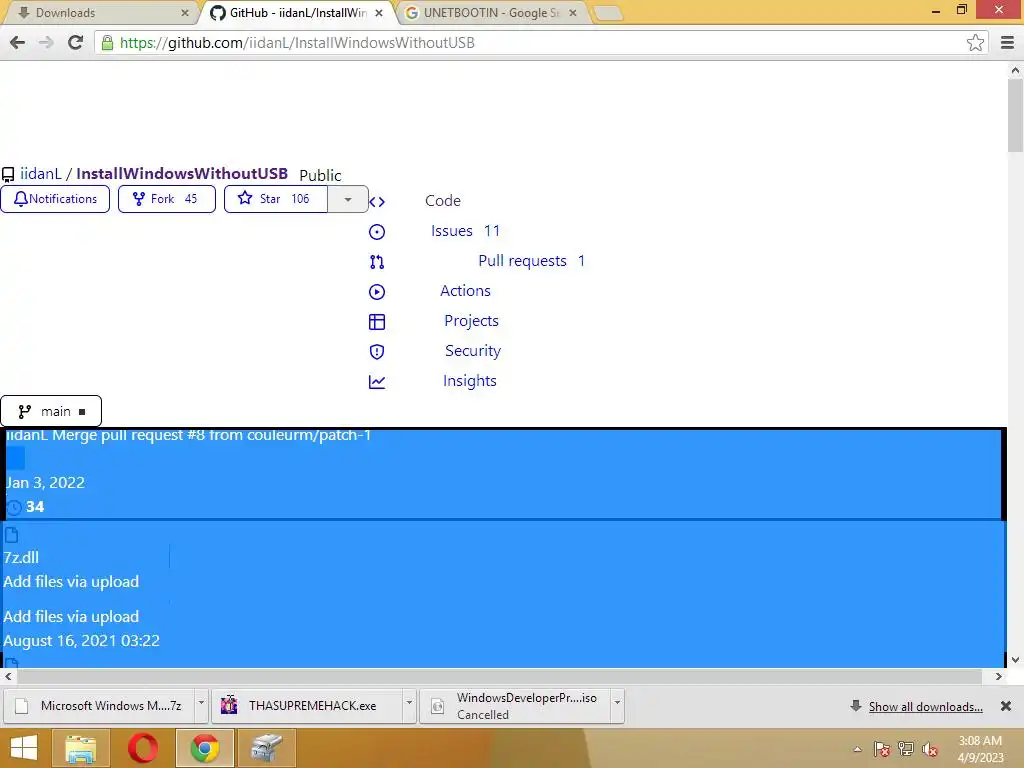Click the green padlock security icon
This screenshot has height=768, width=1024.
[107, 42]
